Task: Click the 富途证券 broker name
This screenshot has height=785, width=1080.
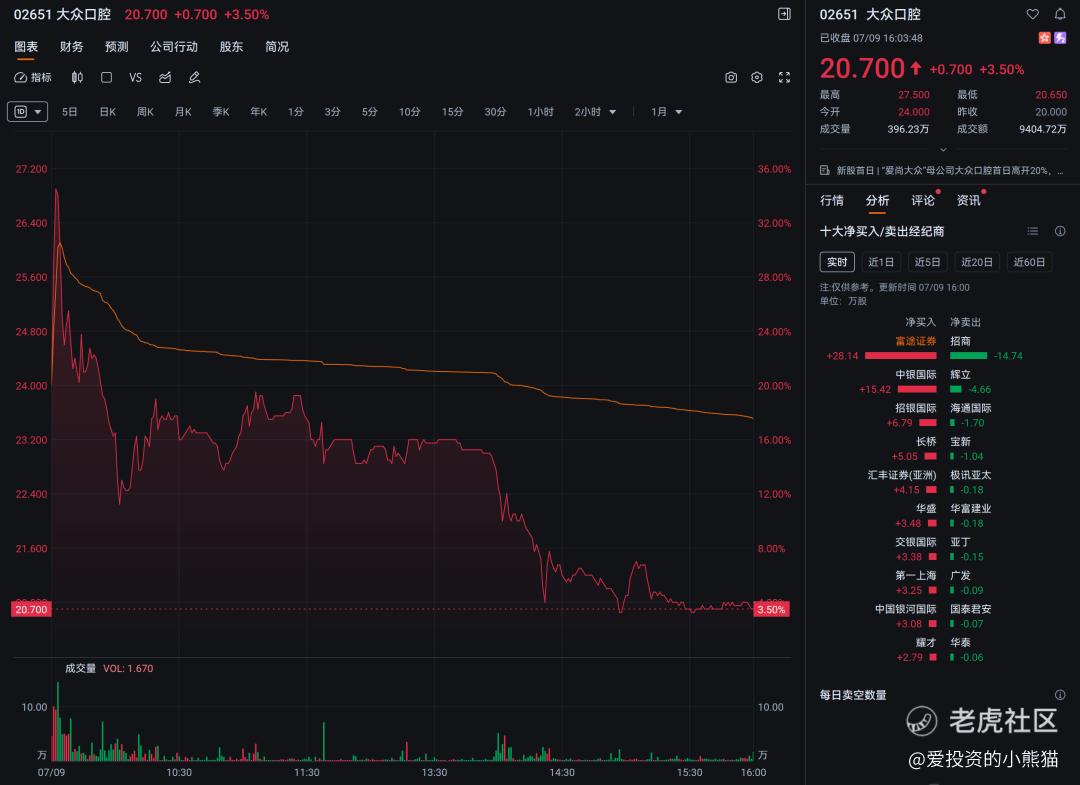Action: pos(915,341)
